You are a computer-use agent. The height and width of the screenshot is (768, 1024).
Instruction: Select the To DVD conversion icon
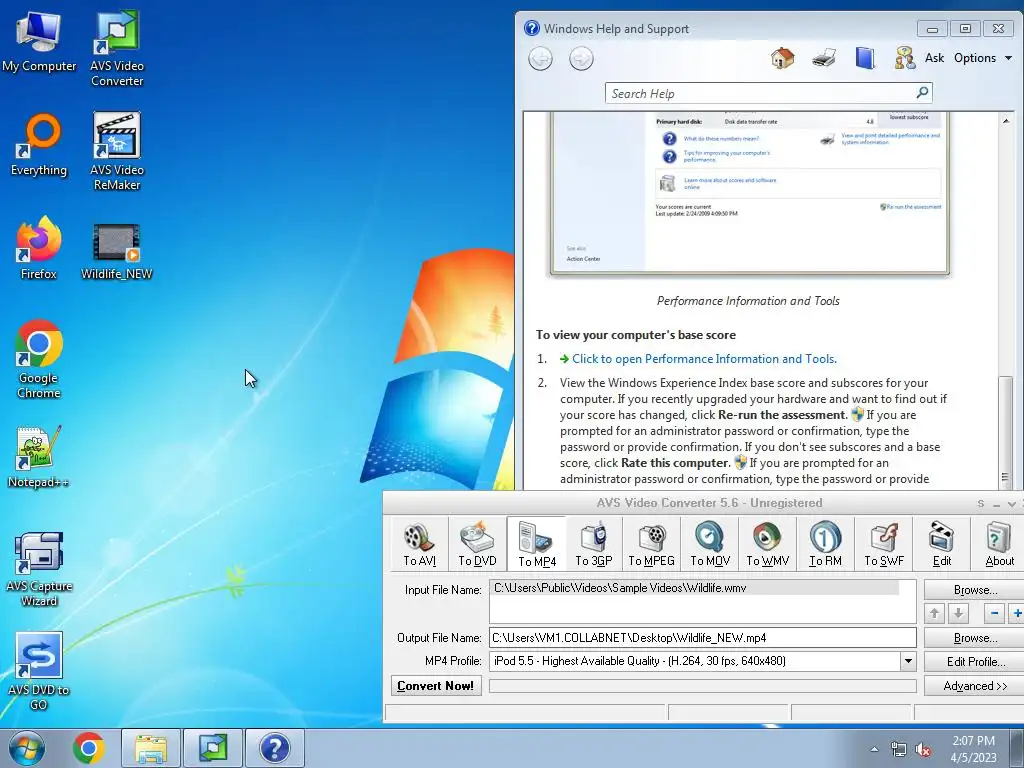click(477, 544)
